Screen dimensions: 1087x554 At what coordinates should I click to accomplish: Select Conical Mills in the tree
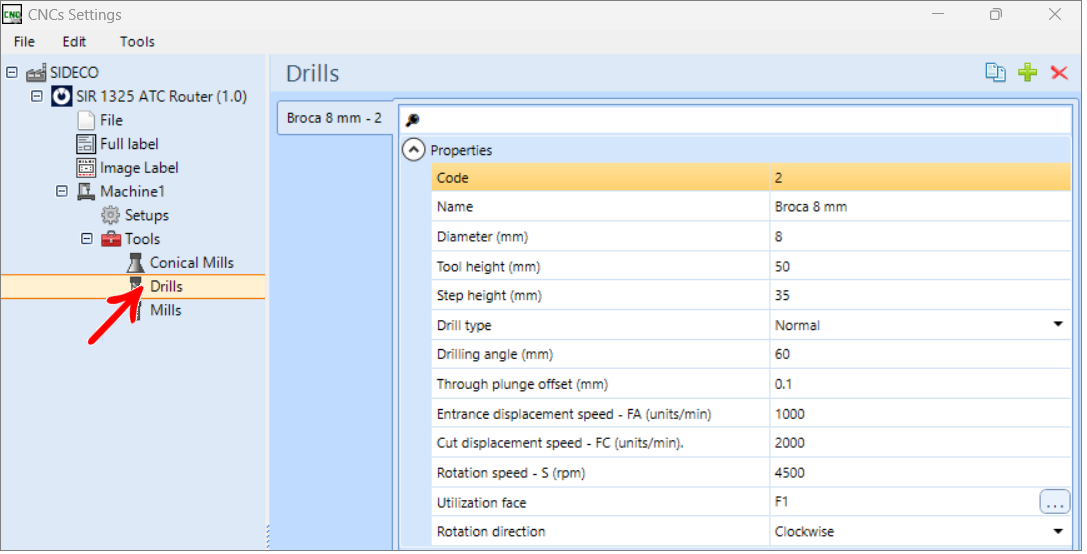click(x=192, y=263)
